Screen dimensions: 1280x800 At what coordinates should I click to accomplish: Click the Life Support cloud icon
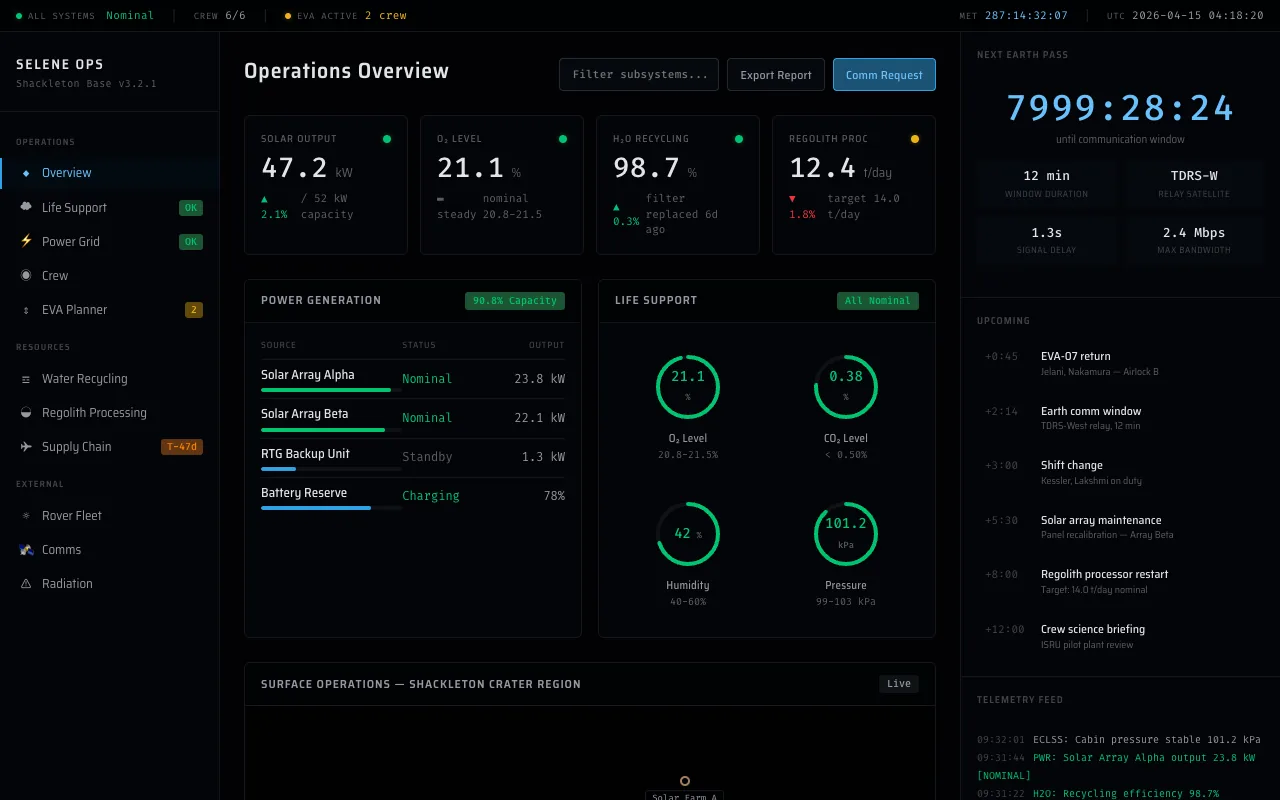click(x=26, y=207)
